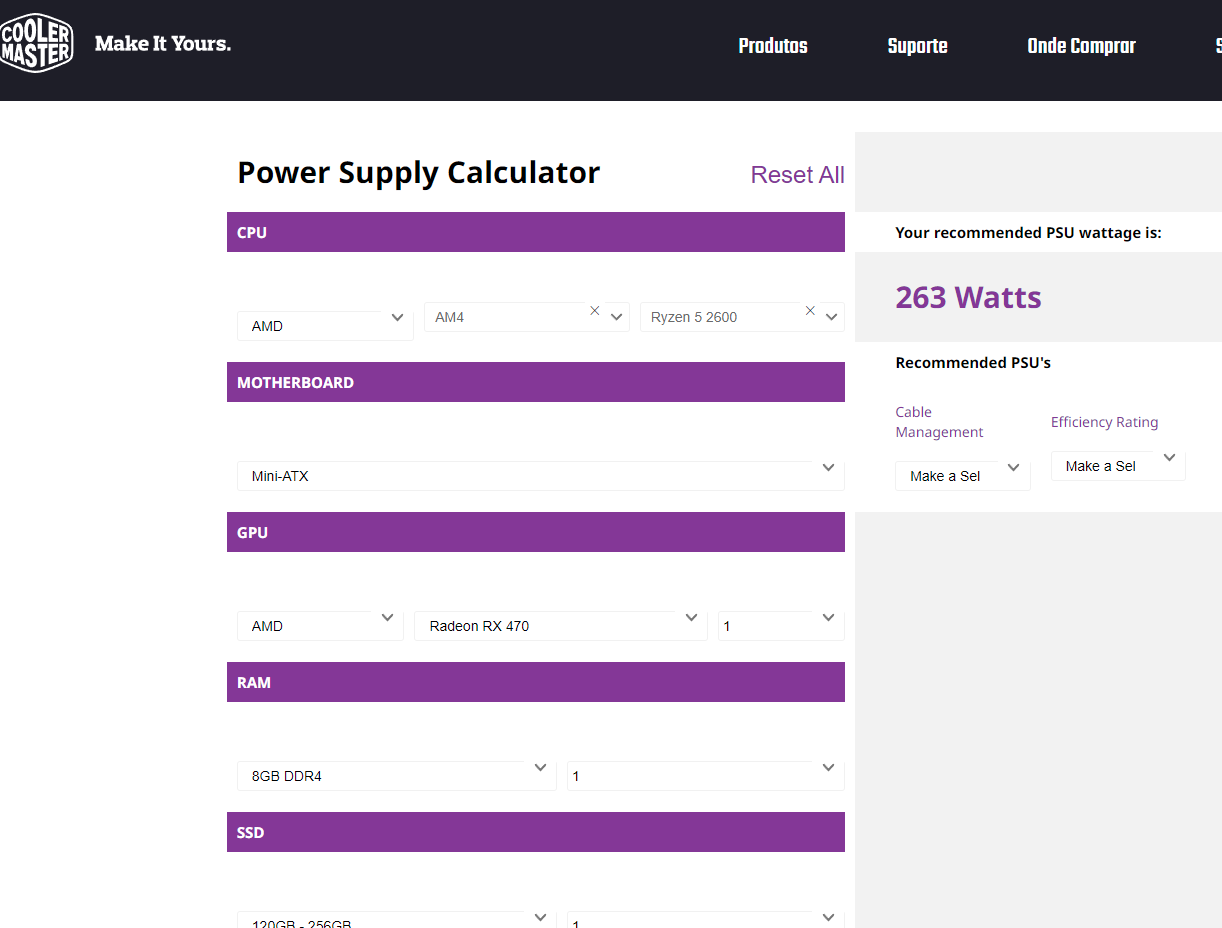Click the Cable Management label
This screenshot has height=928, width=1222.
click(x=939, y=422)
